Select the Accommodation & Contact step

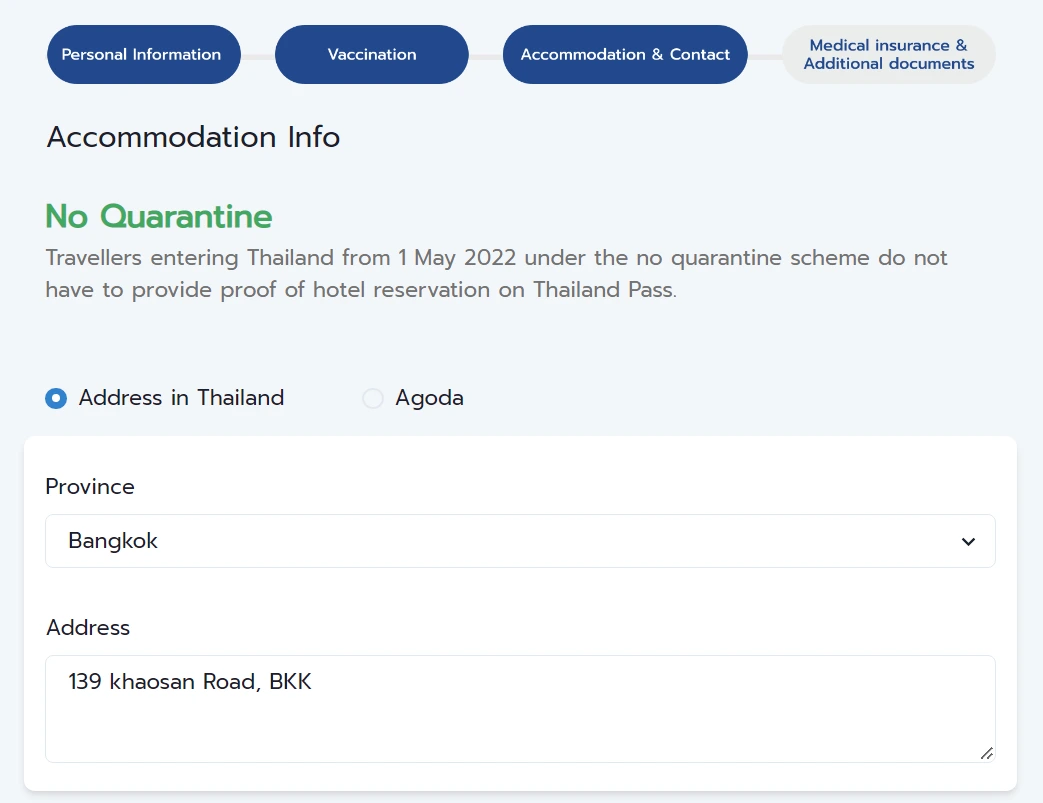625,55
